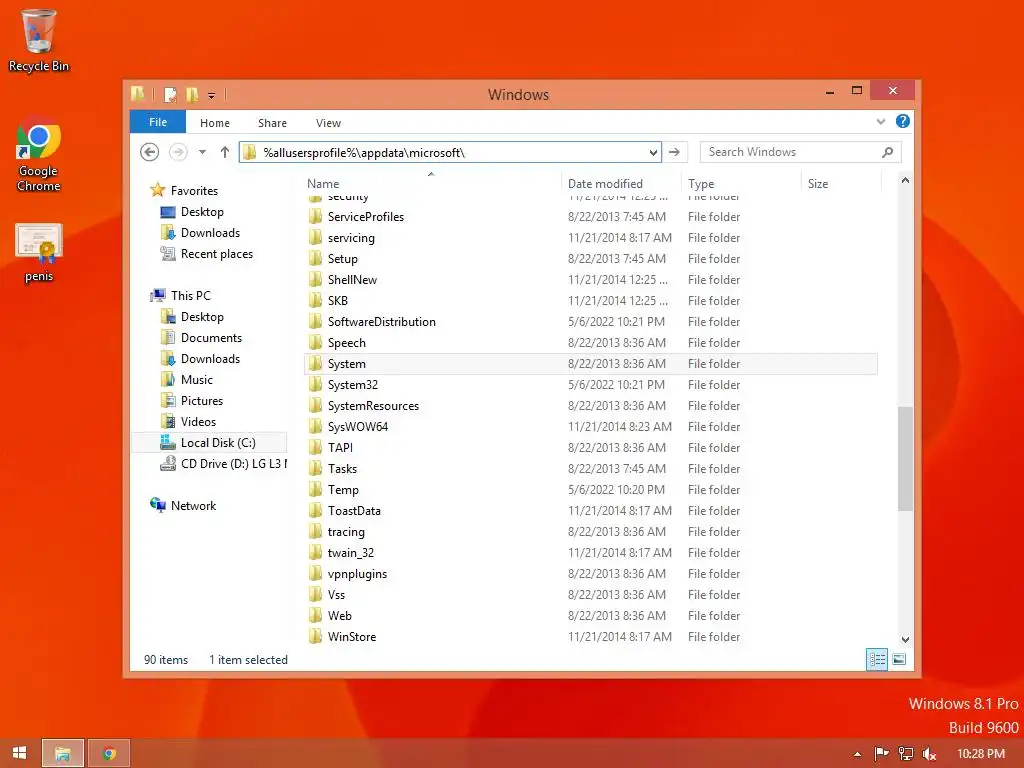
Task: Select Desktop under Favorites
Action: coord(202,212)
